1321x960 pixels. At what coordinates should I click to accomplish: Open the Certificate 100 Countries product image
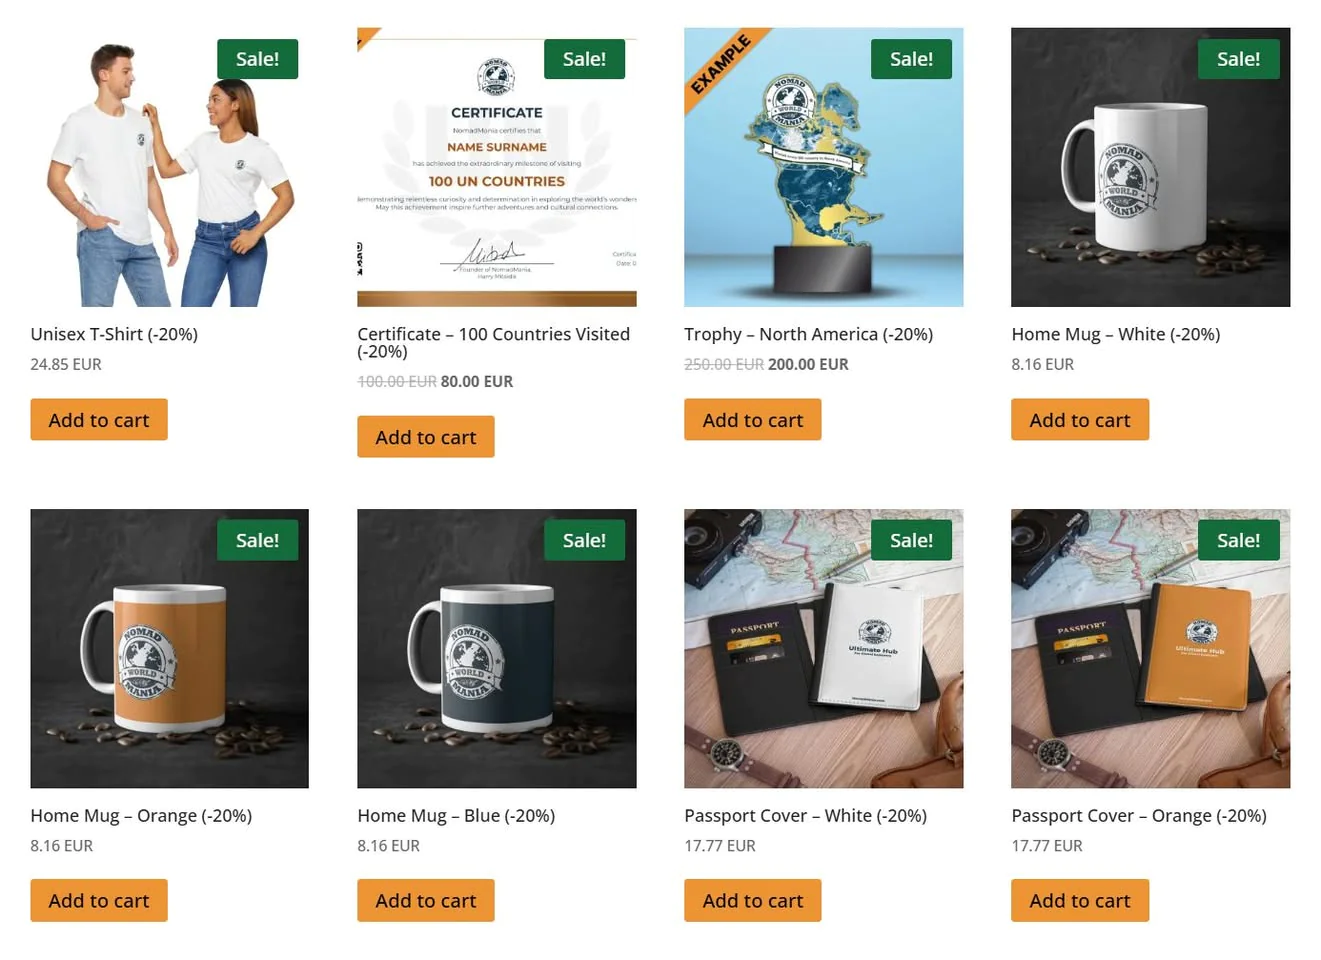tap(497, 167)
